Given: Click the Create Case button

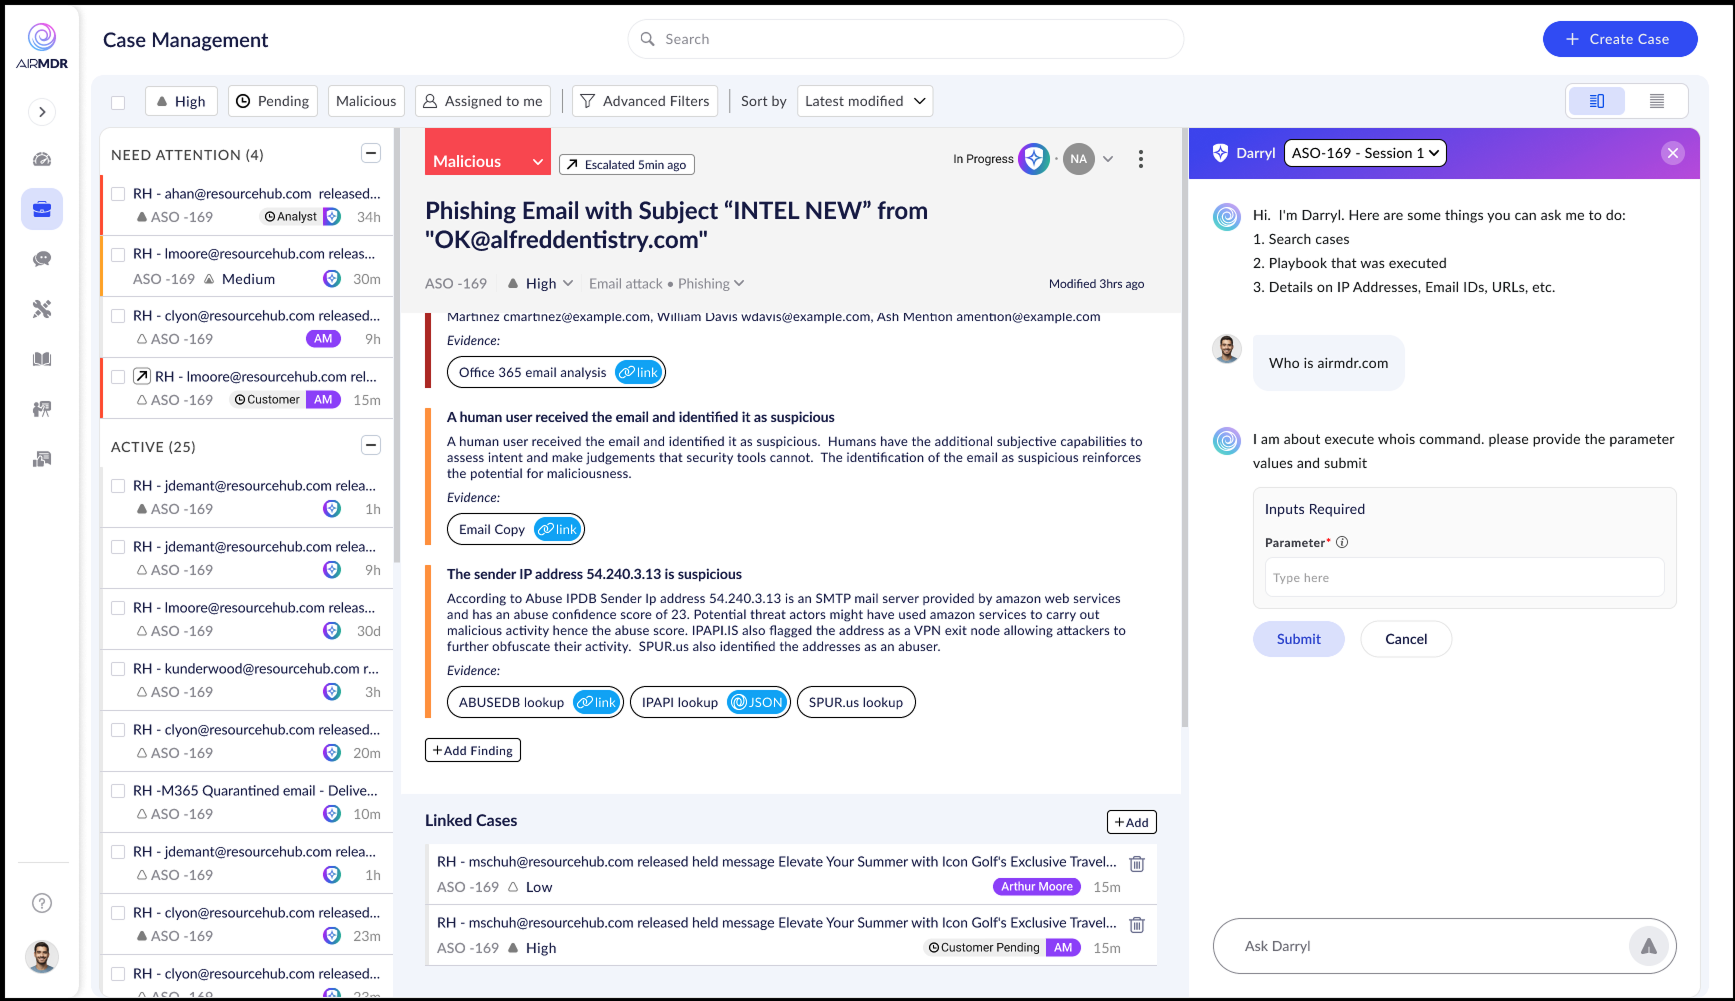Looking at the screenshot, I should (1619, 38).
